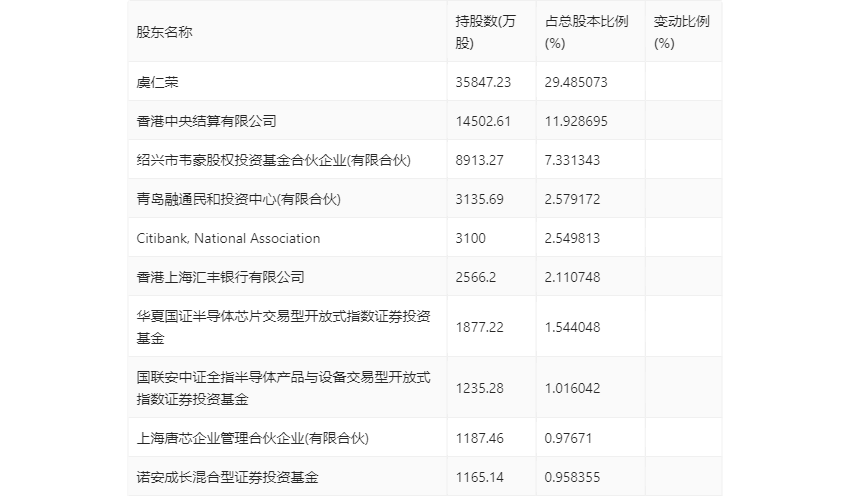Select shareholder 香港上海汇丰银行有限公司
Viewport: 850px width, 496px height.
[x=220, y=277]
